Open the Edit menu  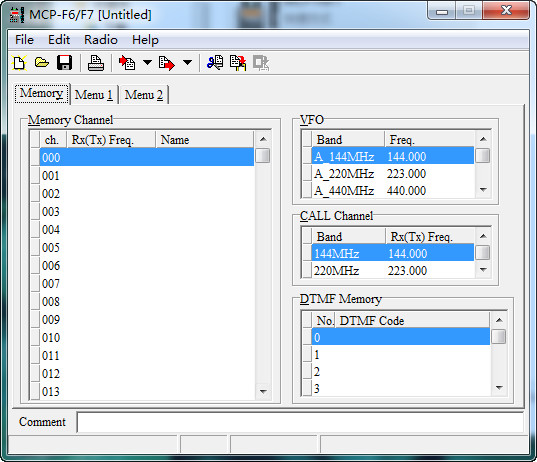(x=59, y=40)
